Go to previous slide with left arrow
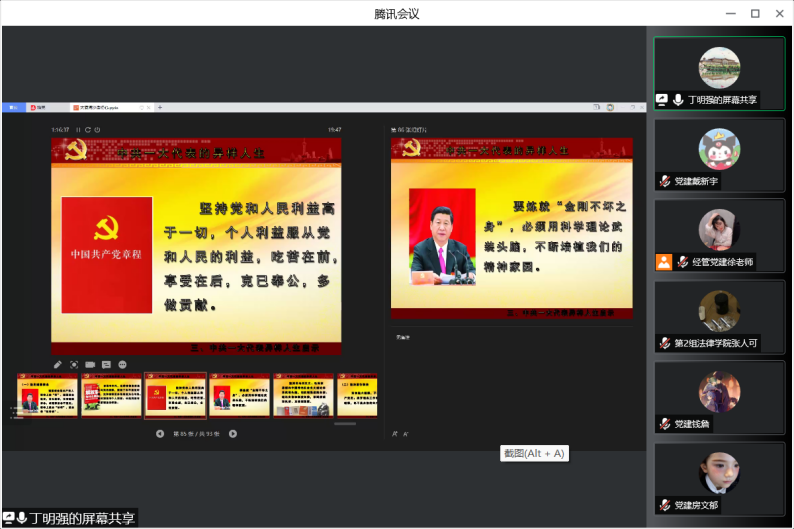The image size is (794, 529). click(x=160, y=433)
